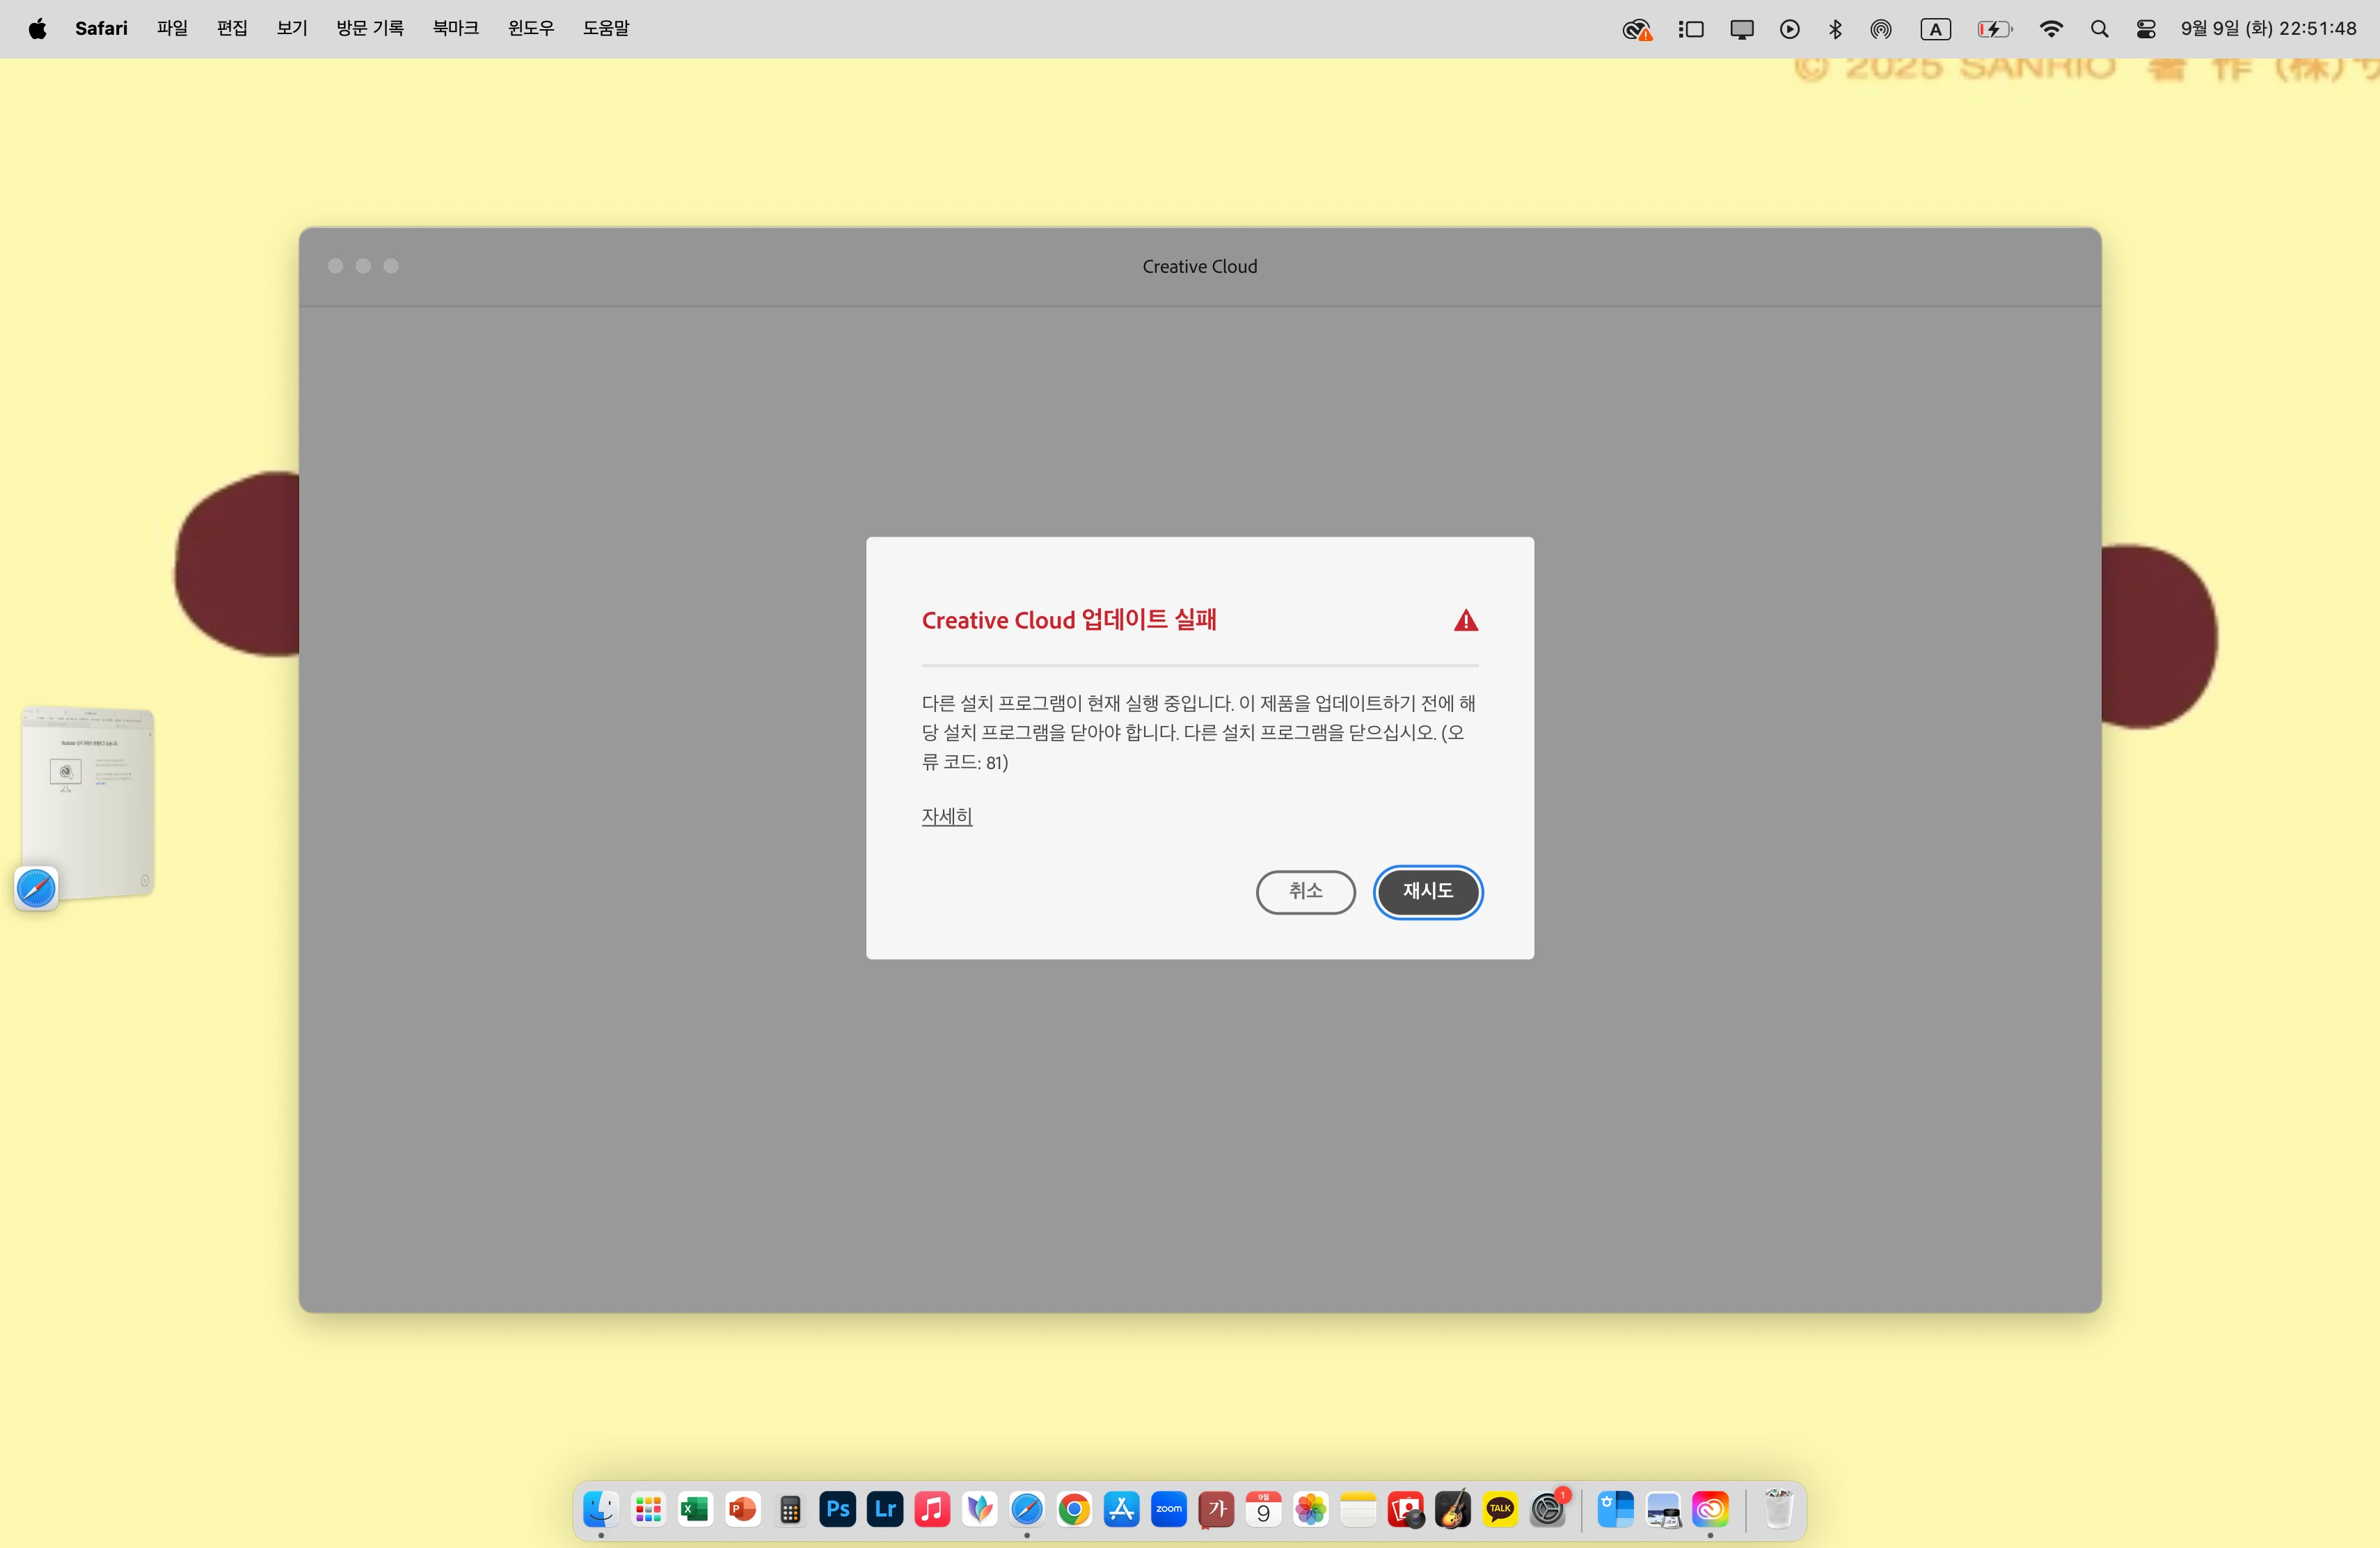Switch input source A indicator
Viewport: 2380px width, 1548px height.
click(x=1935, y=29)
